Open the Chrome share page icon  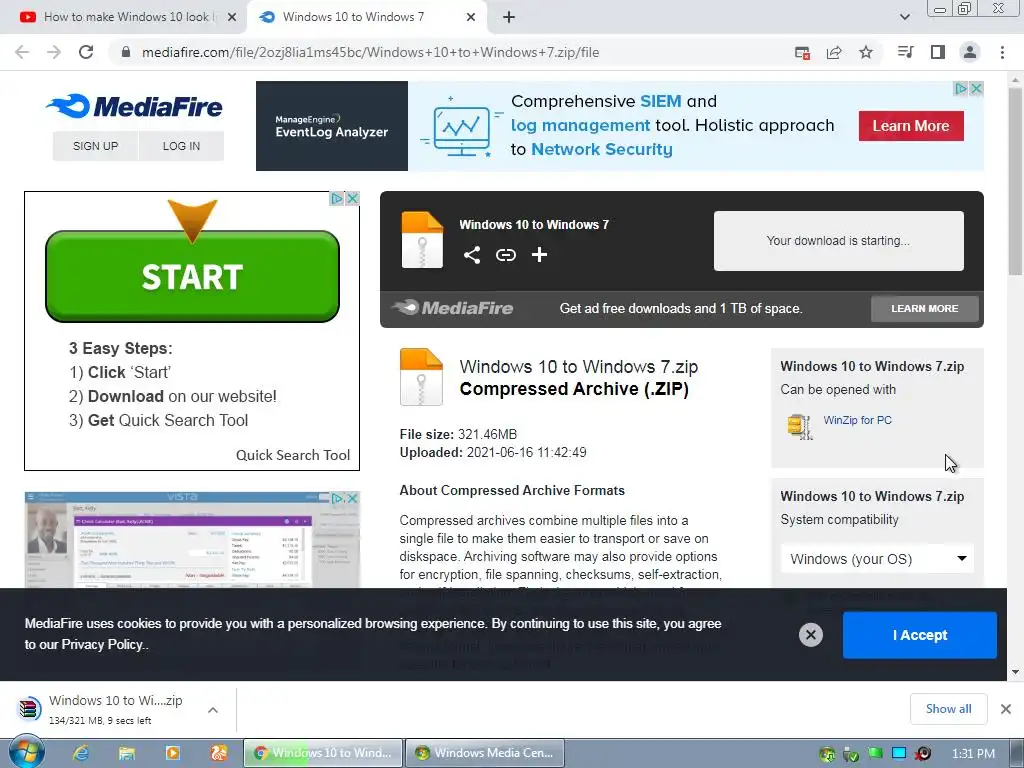834,52
